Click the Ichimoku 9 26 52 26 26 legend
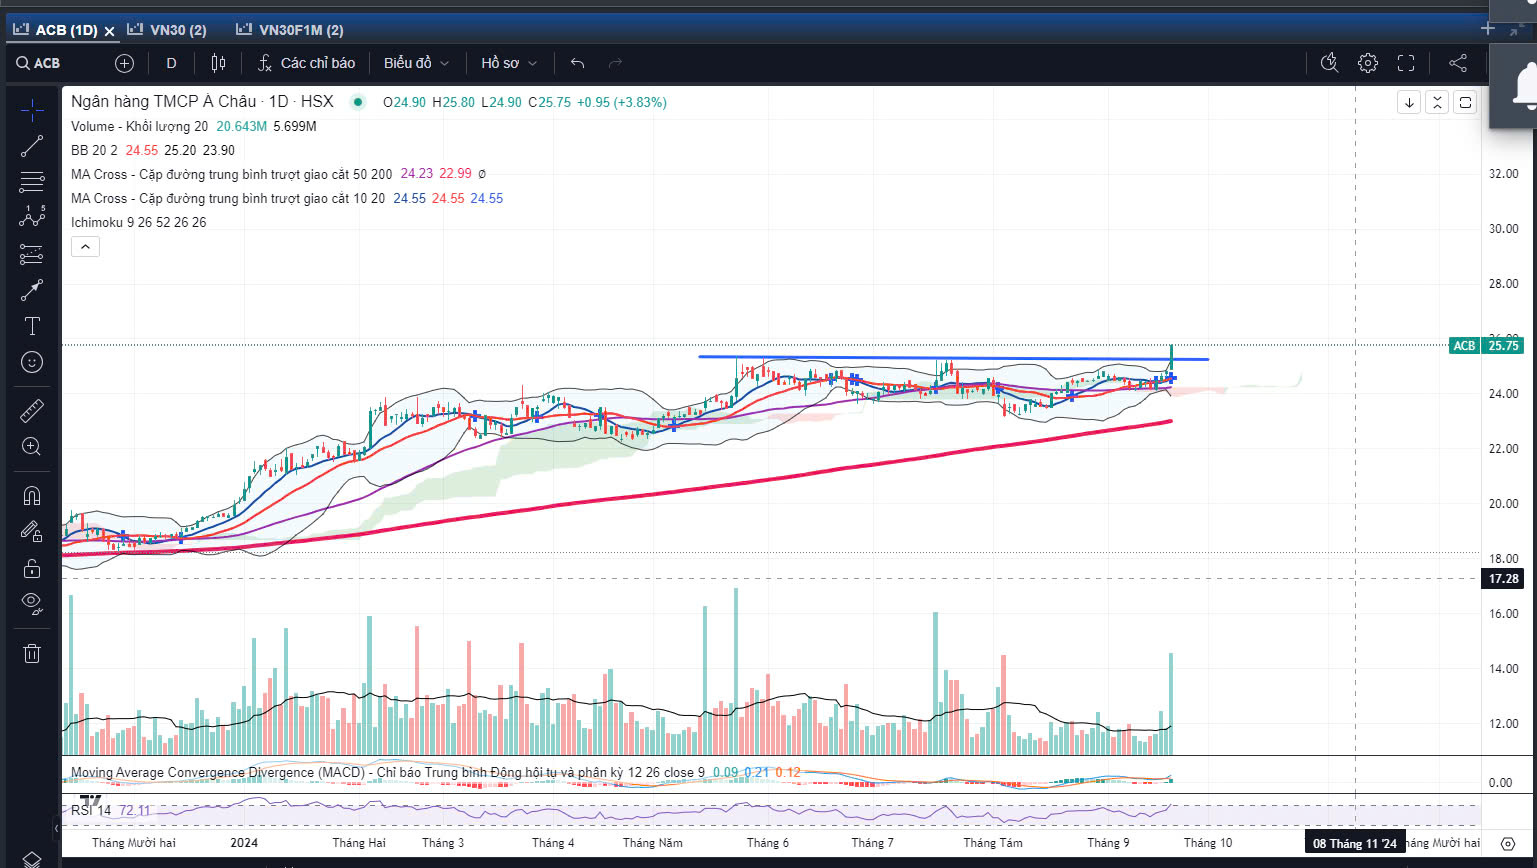The height and width of the screenshot is (868, 1537). 139,222
